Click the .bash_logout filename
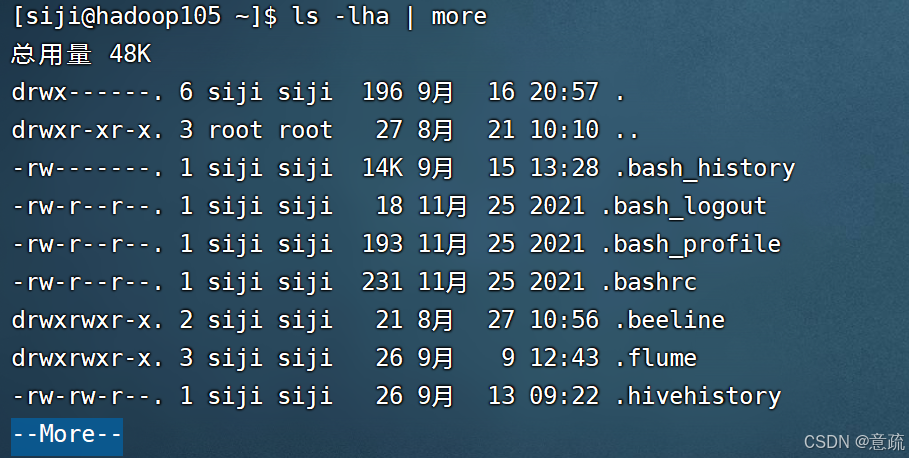Image resolution: width=909 pixels, height=458 pixels. (684, 207)
